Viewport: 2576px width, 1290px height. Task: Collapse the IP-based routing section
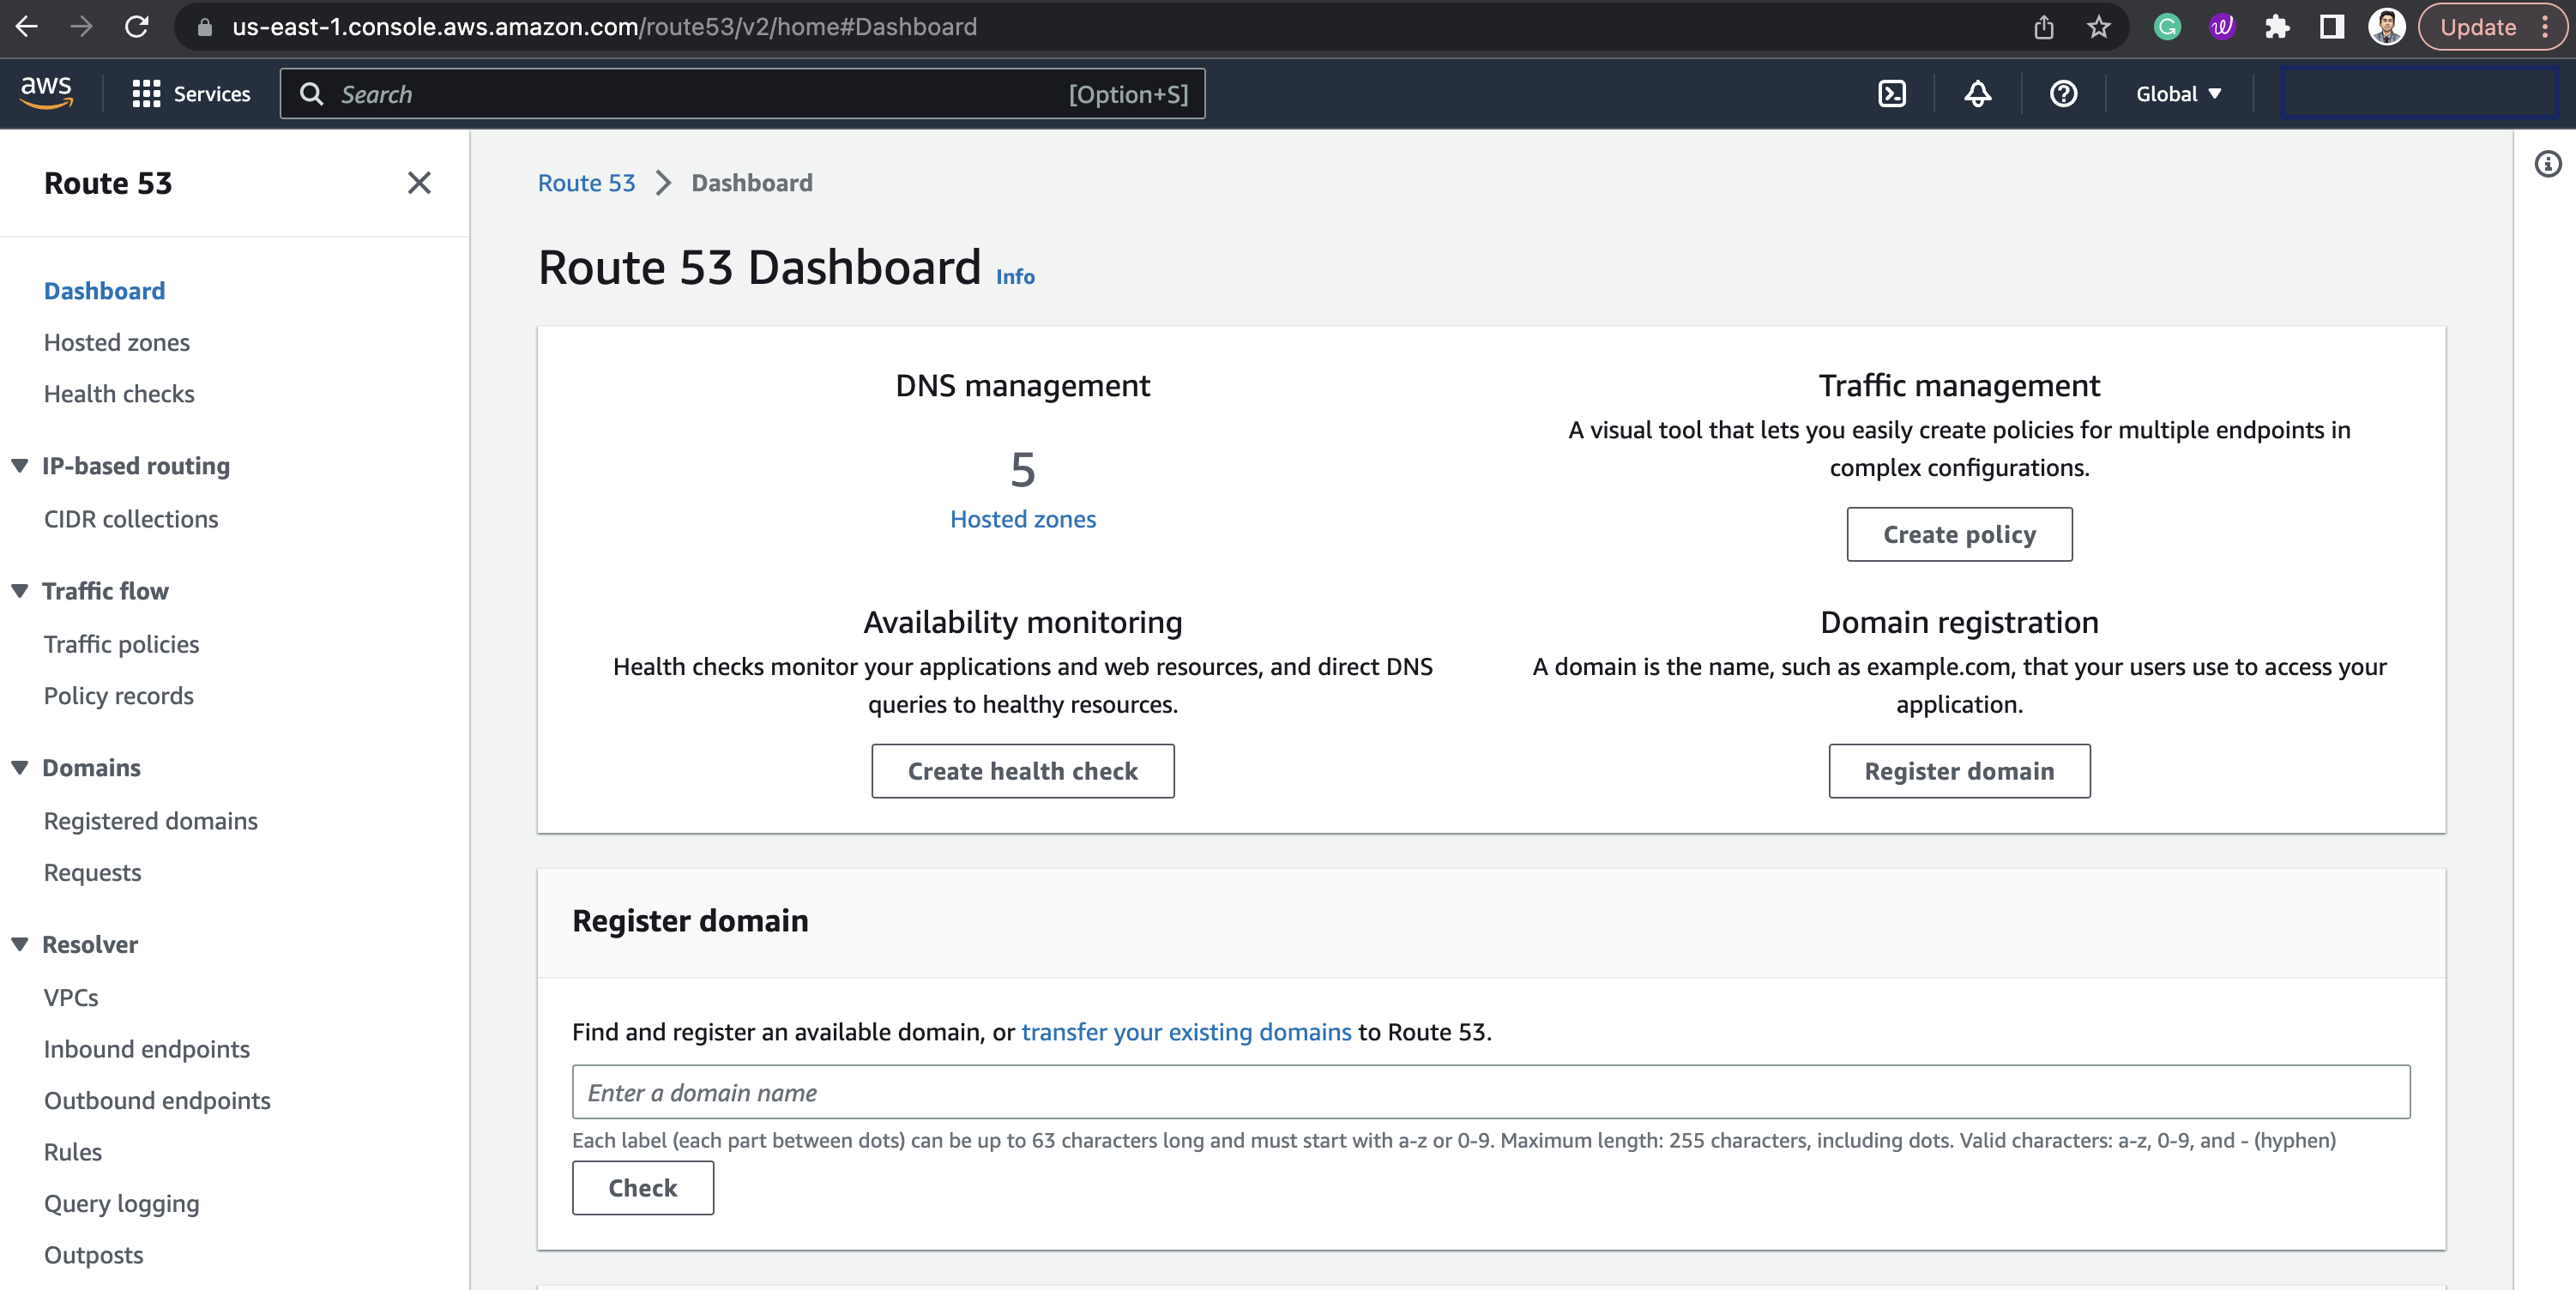20,466
